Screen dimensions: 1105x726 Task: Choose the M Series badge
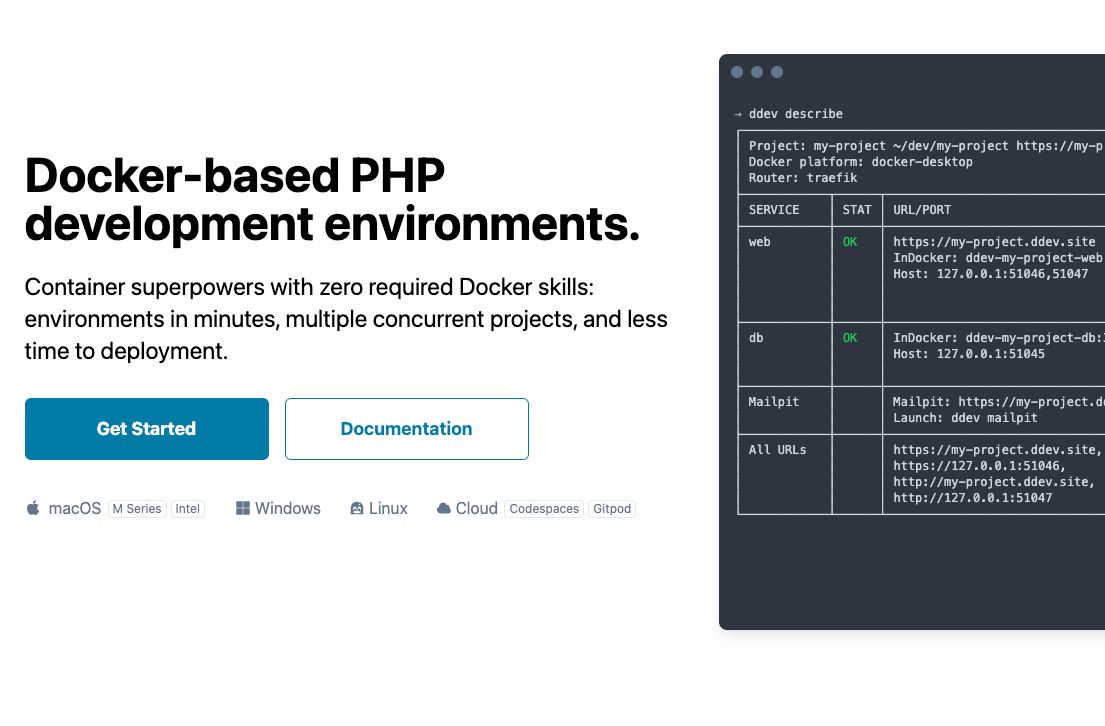(x=137, y=509)
